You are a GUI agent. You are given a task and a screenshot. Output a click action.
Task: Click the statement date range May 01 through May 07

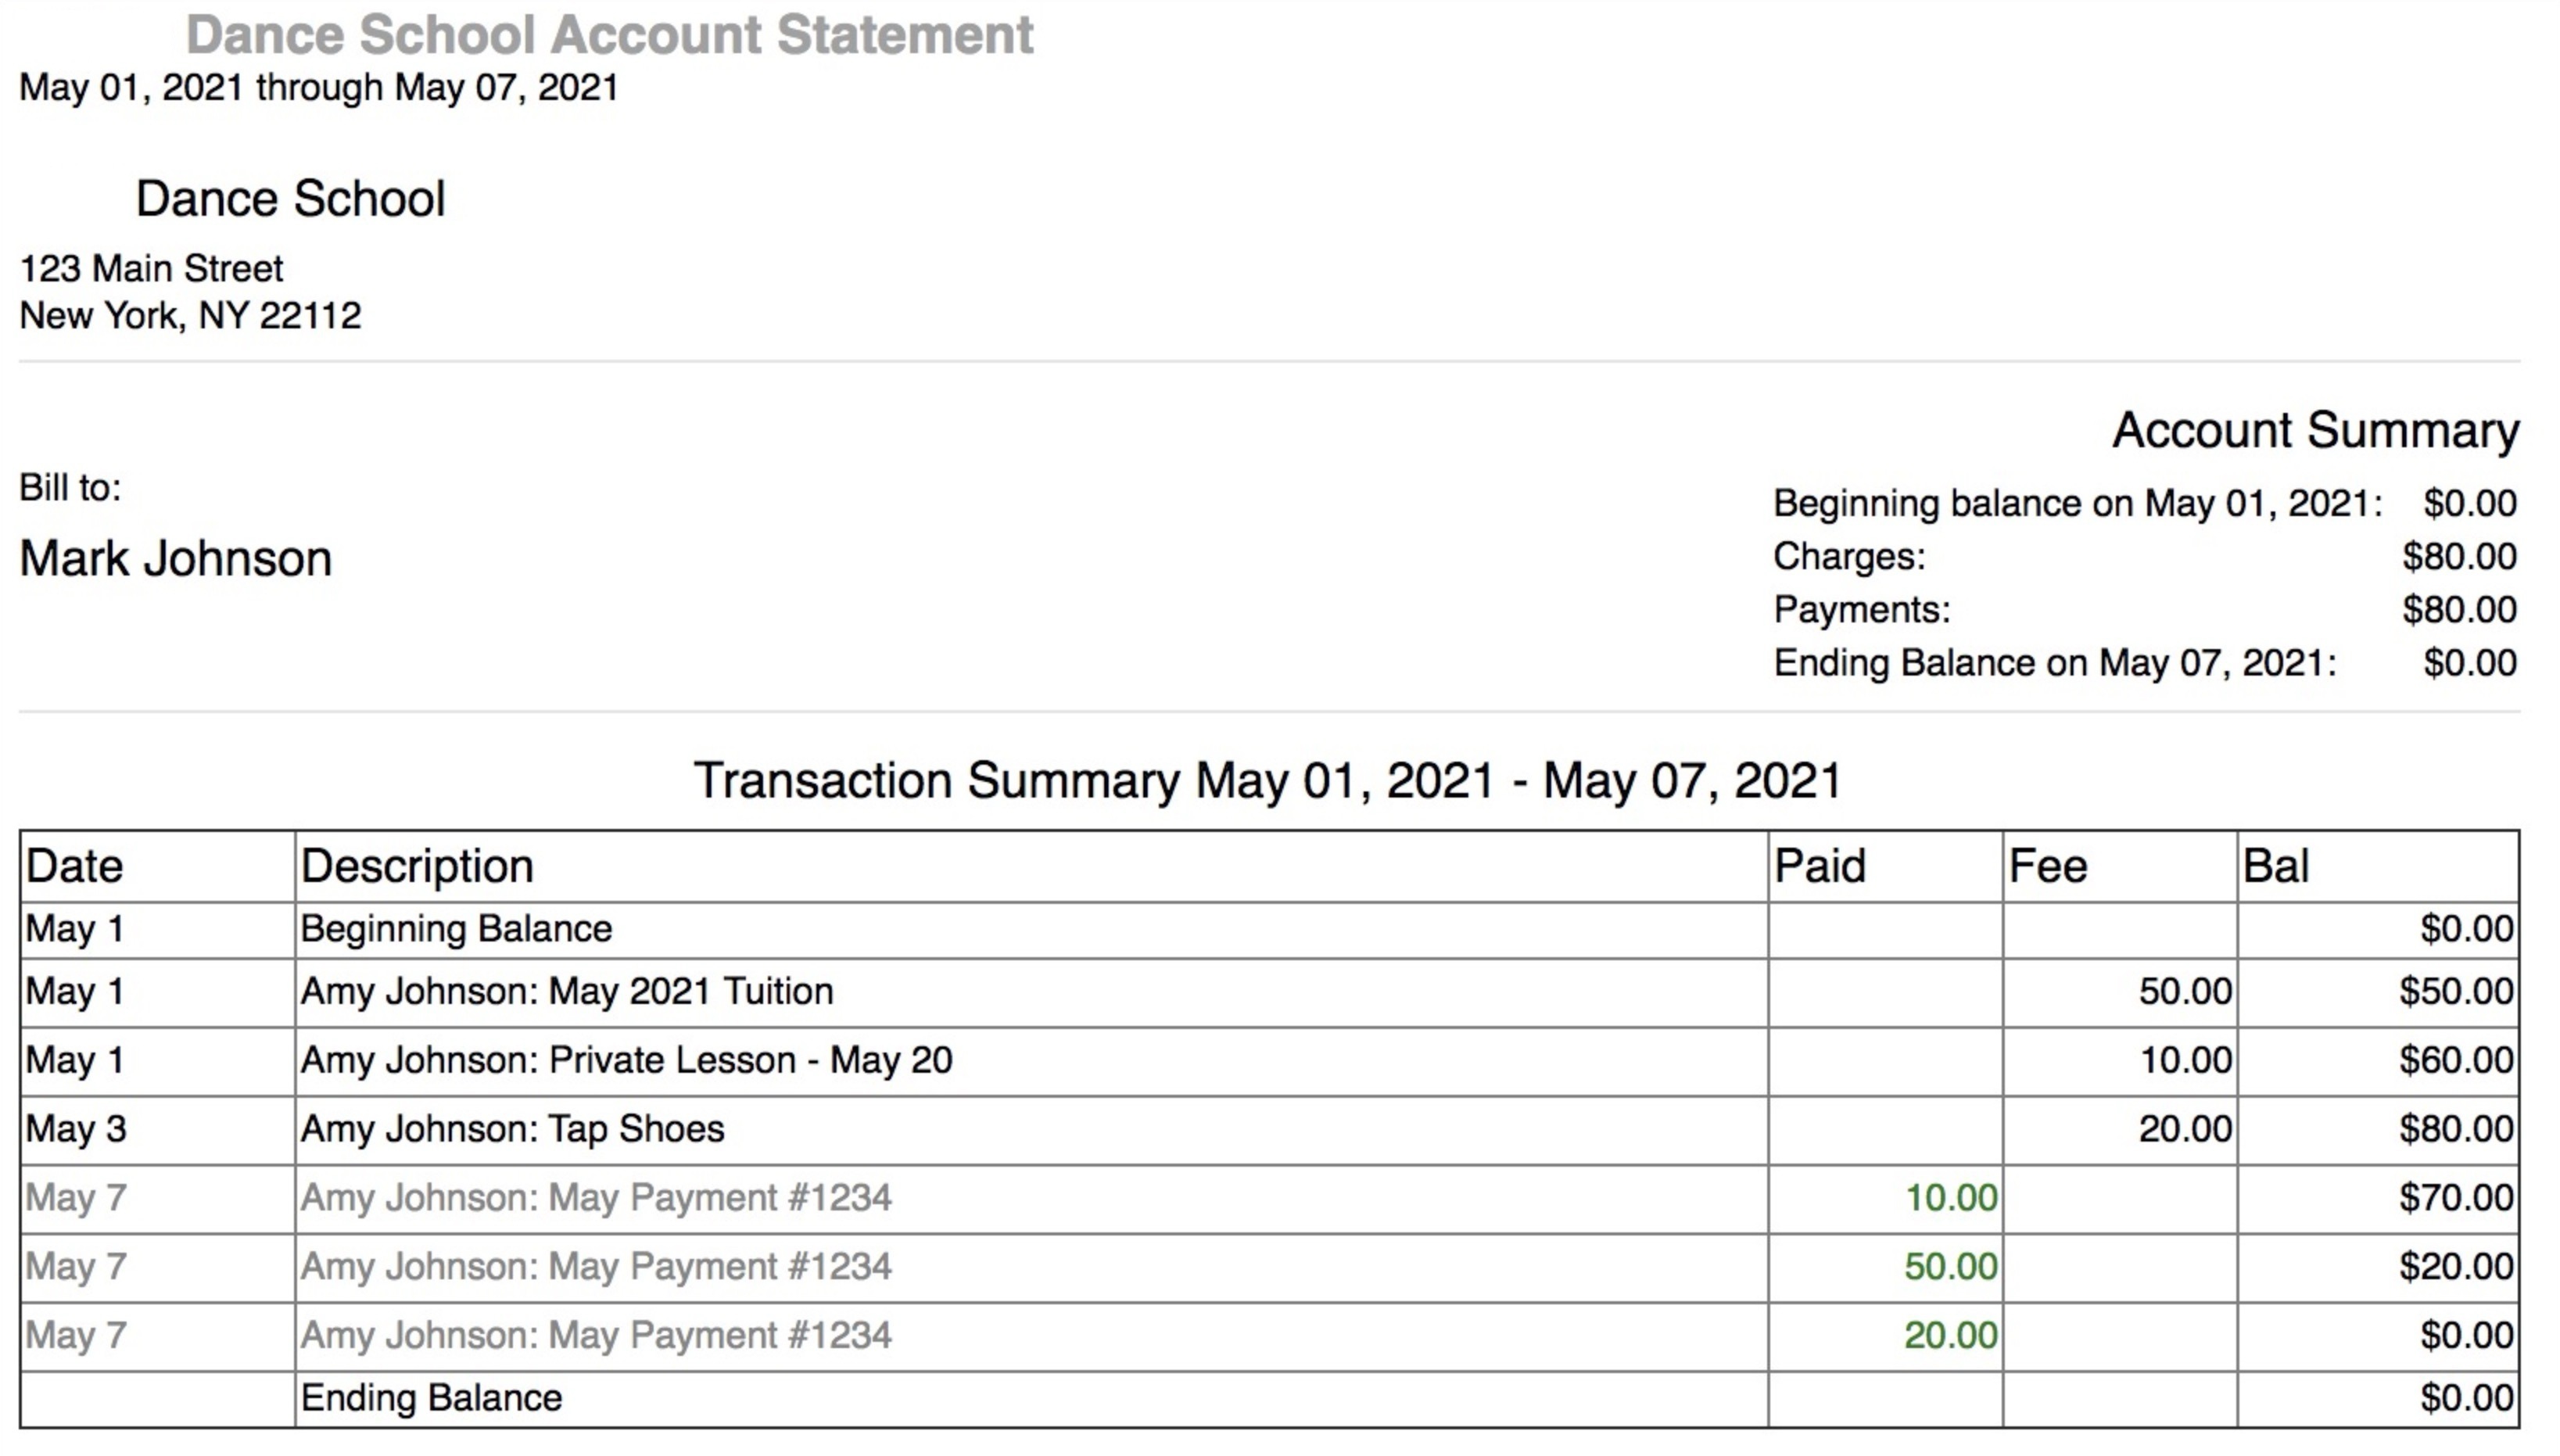click(318, 88)
